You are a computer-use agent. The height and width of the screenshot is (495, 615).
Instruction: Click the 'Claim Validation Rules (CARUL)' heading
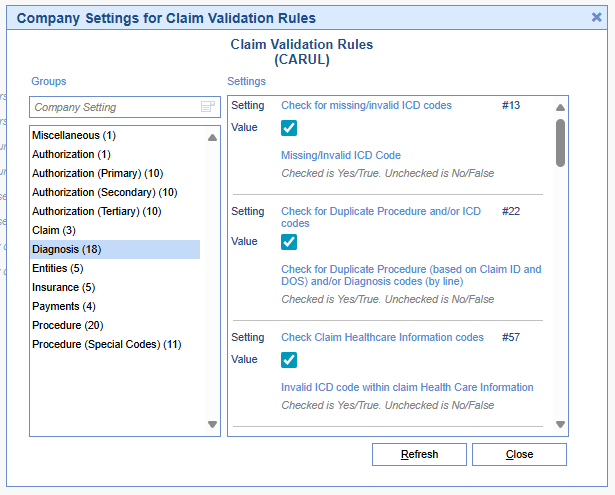click(x=302, y=52)
